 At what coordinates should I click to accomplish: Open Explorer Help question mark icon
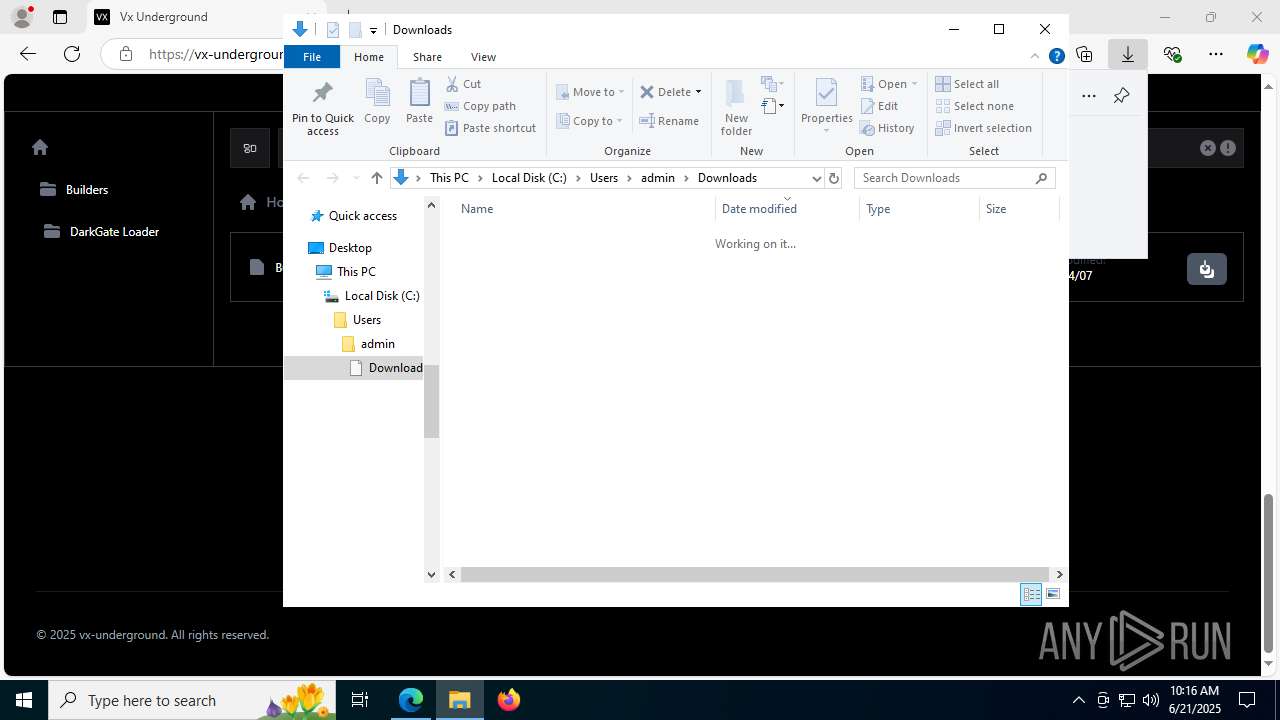[1056, 57]
